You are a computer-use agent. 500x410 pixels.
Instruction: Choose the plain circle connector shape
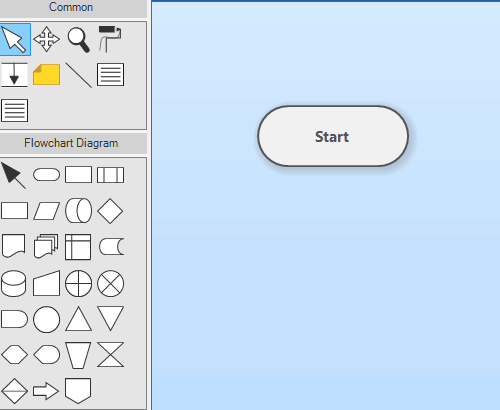47,319
